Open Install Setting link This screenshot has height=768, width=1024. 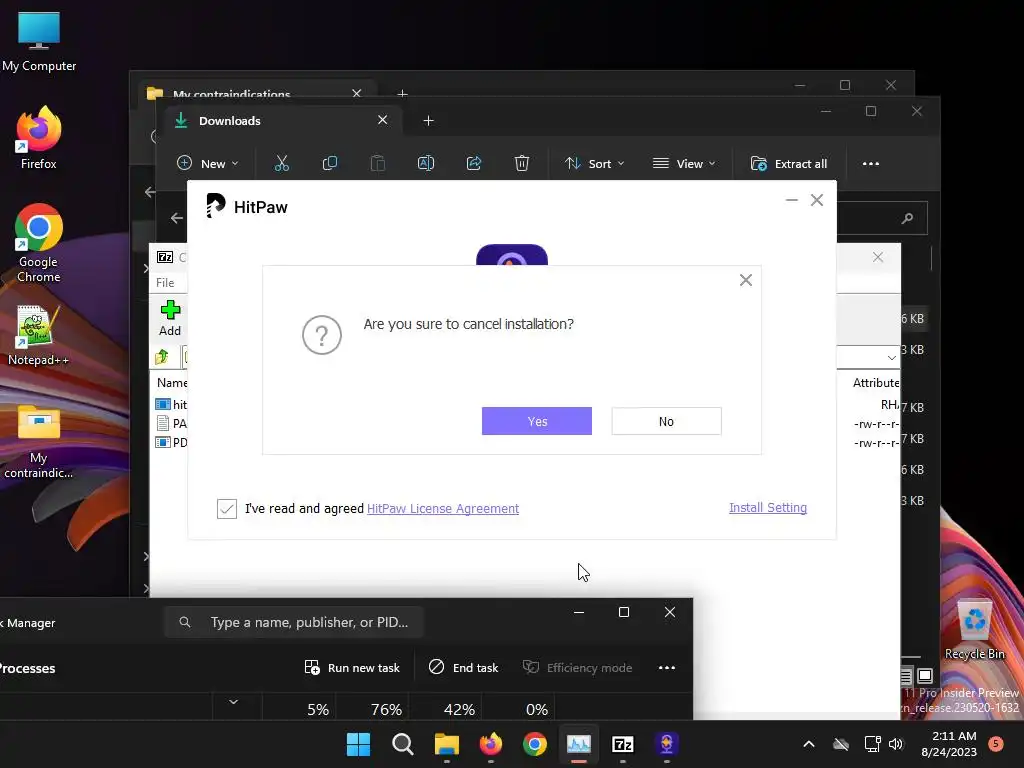[x=768, y=507]
